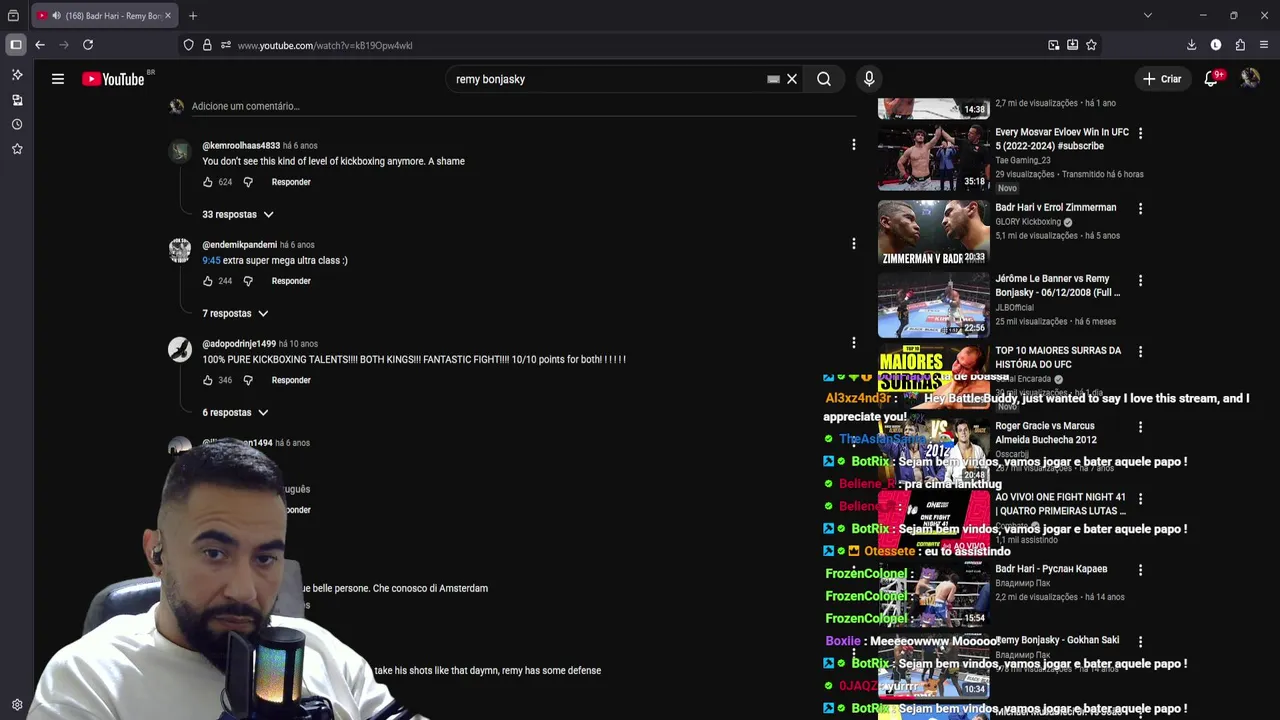Open options menu for @kemroolhaas4833 comment
The image size is (1280, 720).
pos(853,145)
